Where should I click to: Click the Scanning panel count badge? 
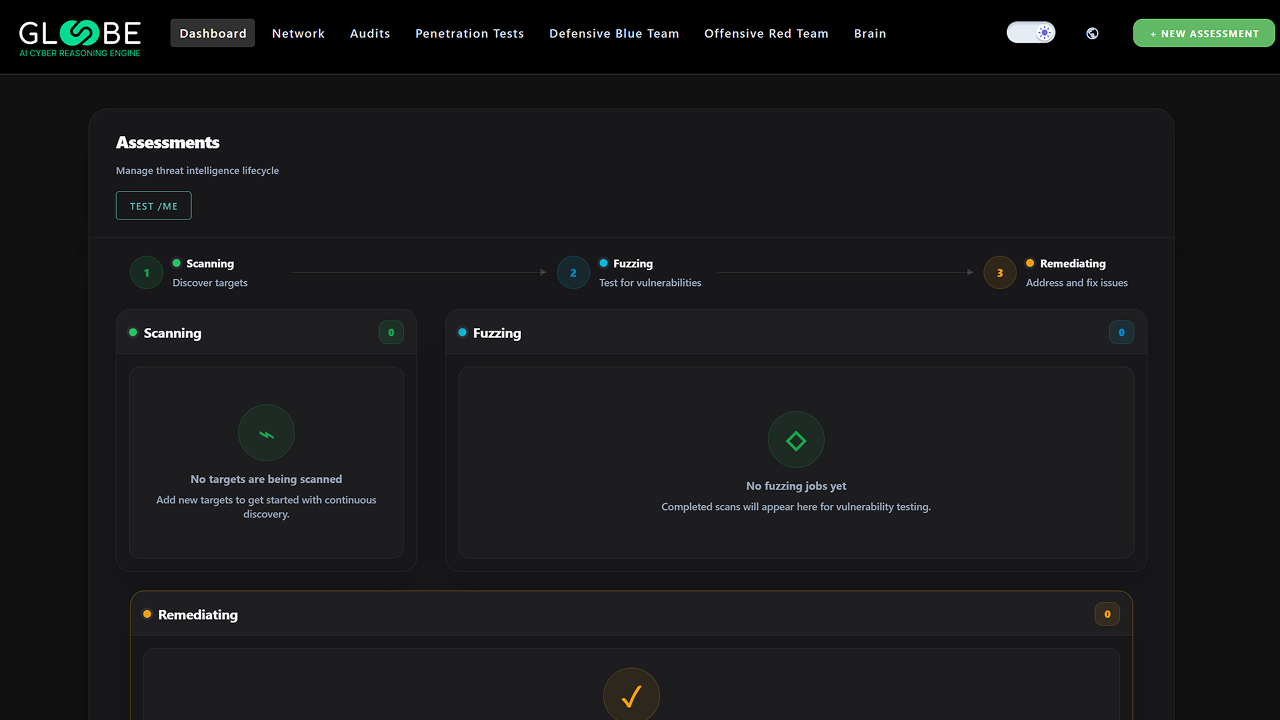tap(391, 332)
